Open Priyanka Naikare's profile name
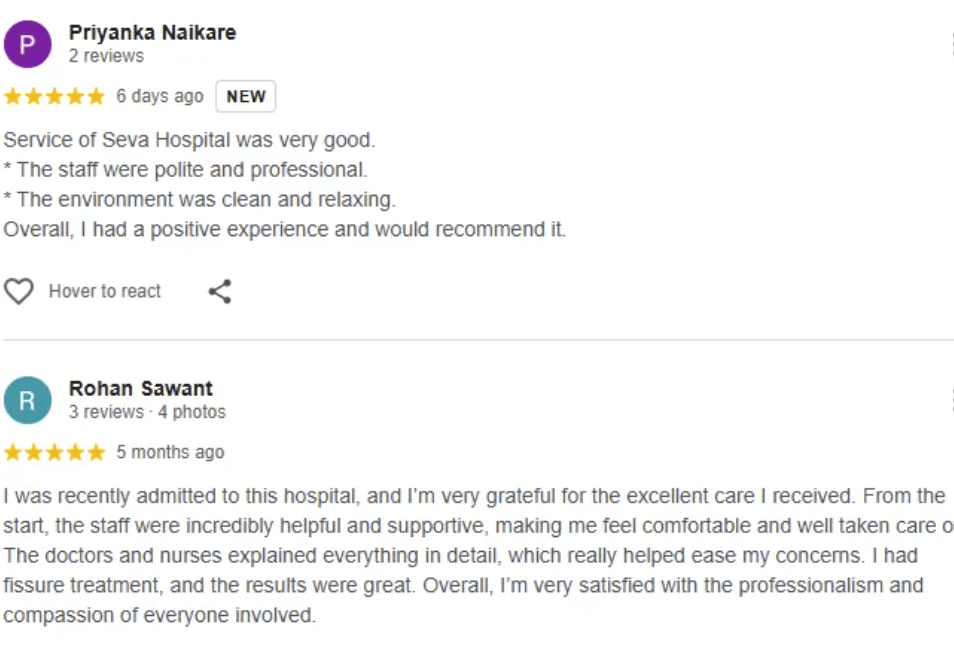The width and height of the screenshot is (954, 651). [152, 32]
